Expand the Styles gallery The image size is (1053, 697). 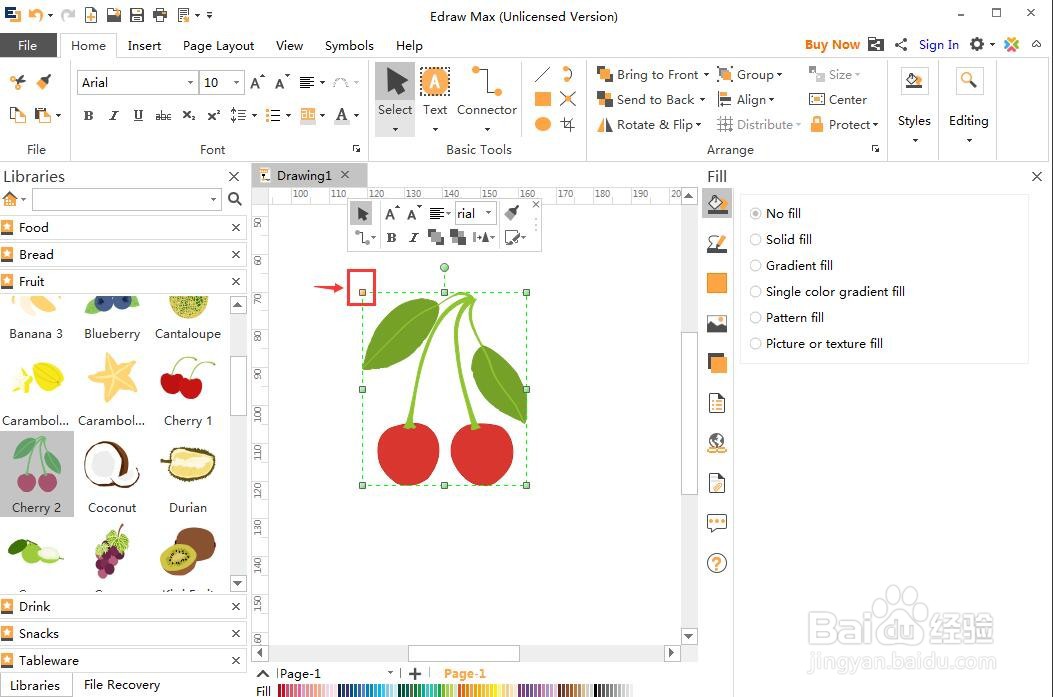[914, 140]
